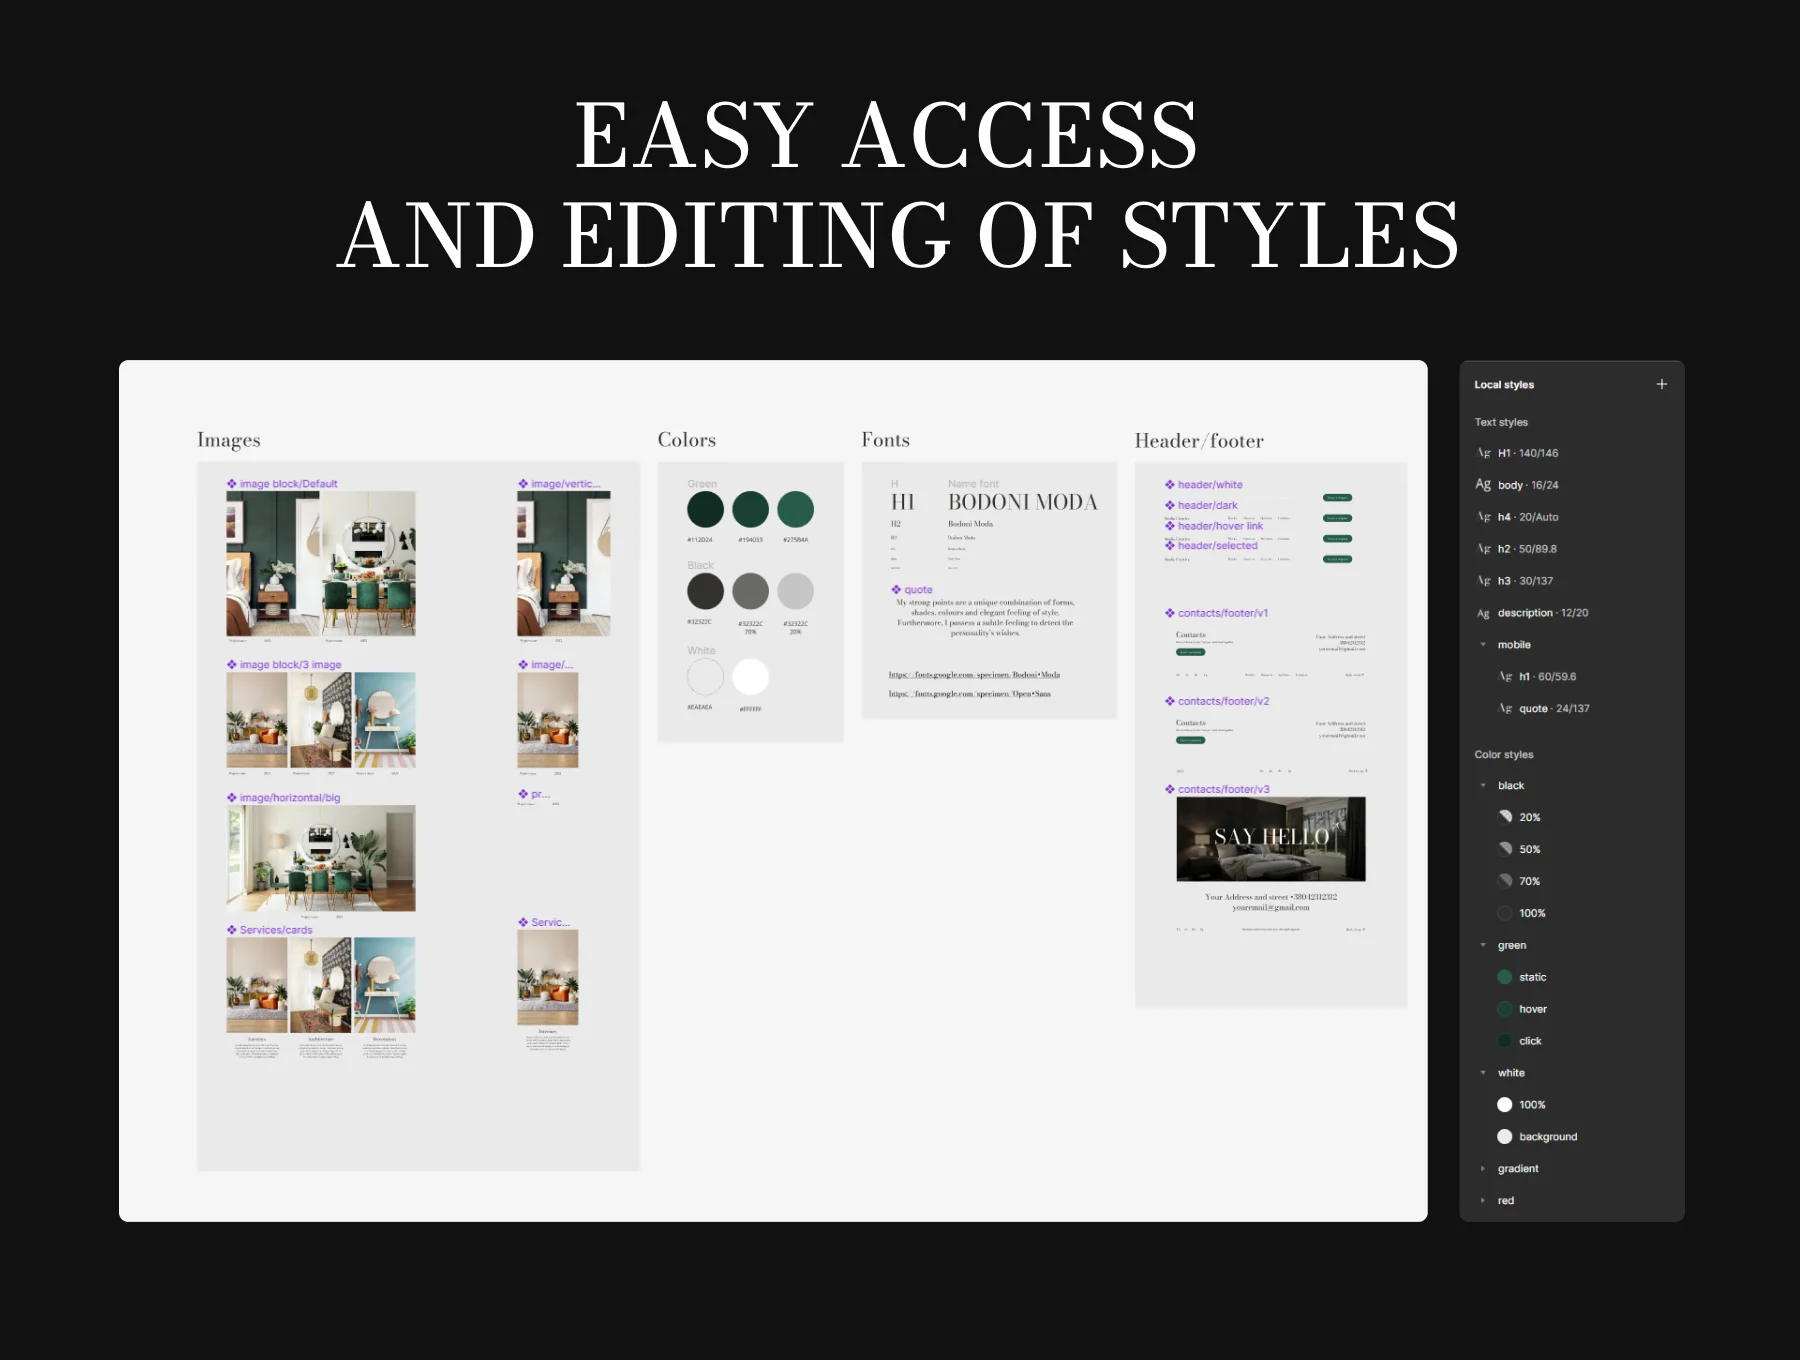Select white 100% color style swatch
The image size is (1800, 1360).
point(1505,1106)
